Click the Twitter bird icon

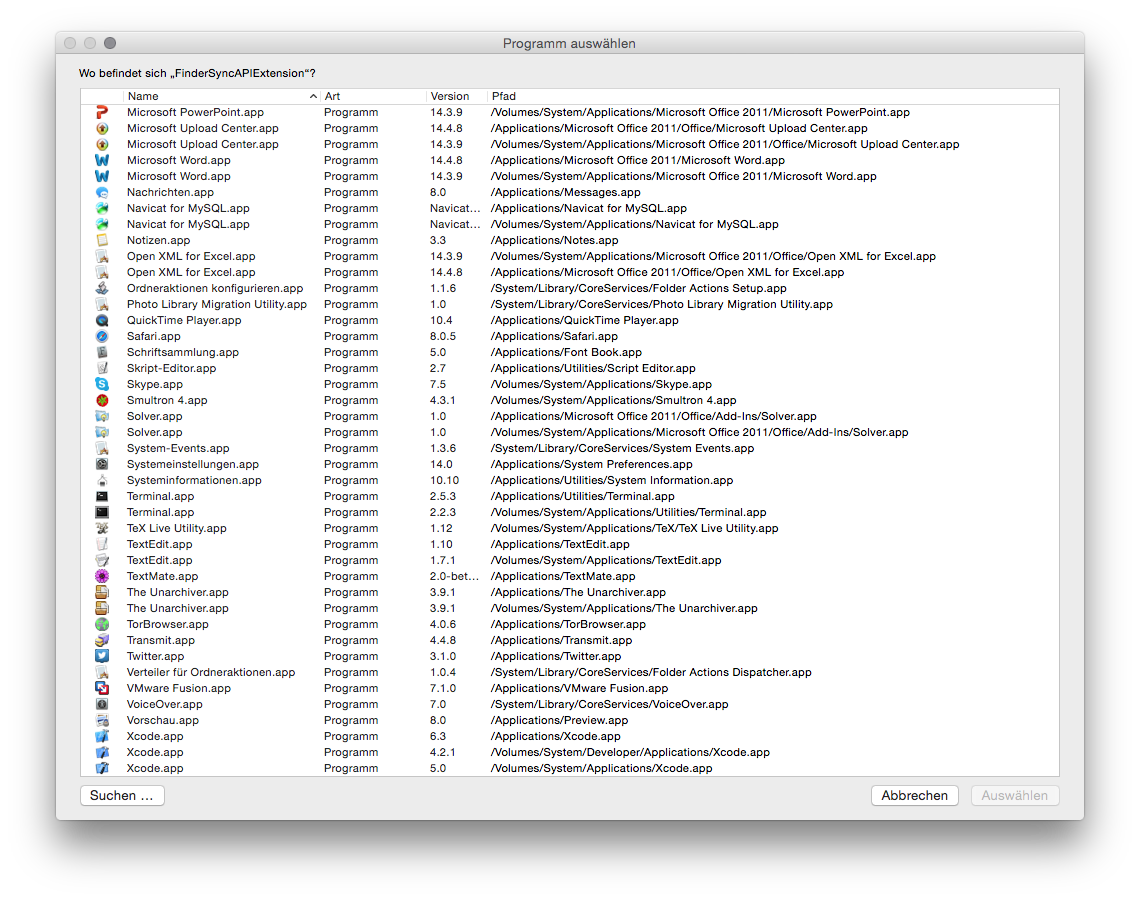[102, 656]
